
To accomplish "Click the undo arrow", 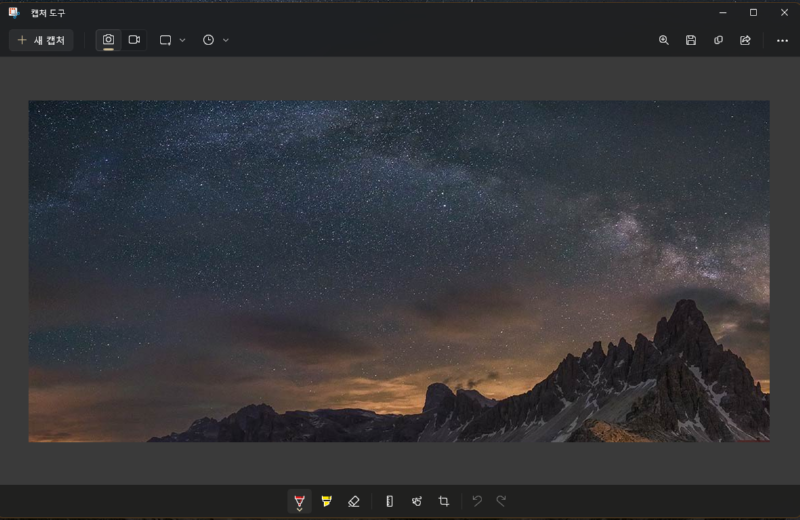I will click(477, 501).
